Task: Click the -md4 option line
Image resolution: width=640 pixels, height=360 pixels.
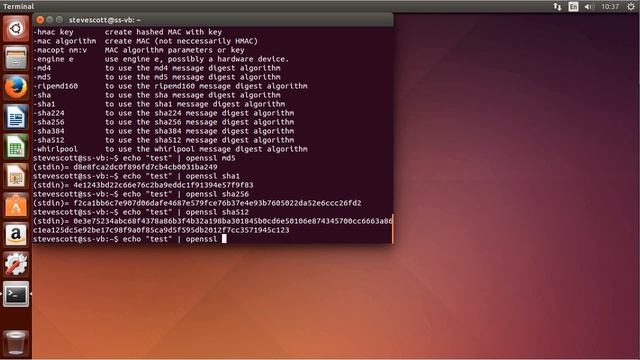Action: pyautogui.click(x=157, y=68)
